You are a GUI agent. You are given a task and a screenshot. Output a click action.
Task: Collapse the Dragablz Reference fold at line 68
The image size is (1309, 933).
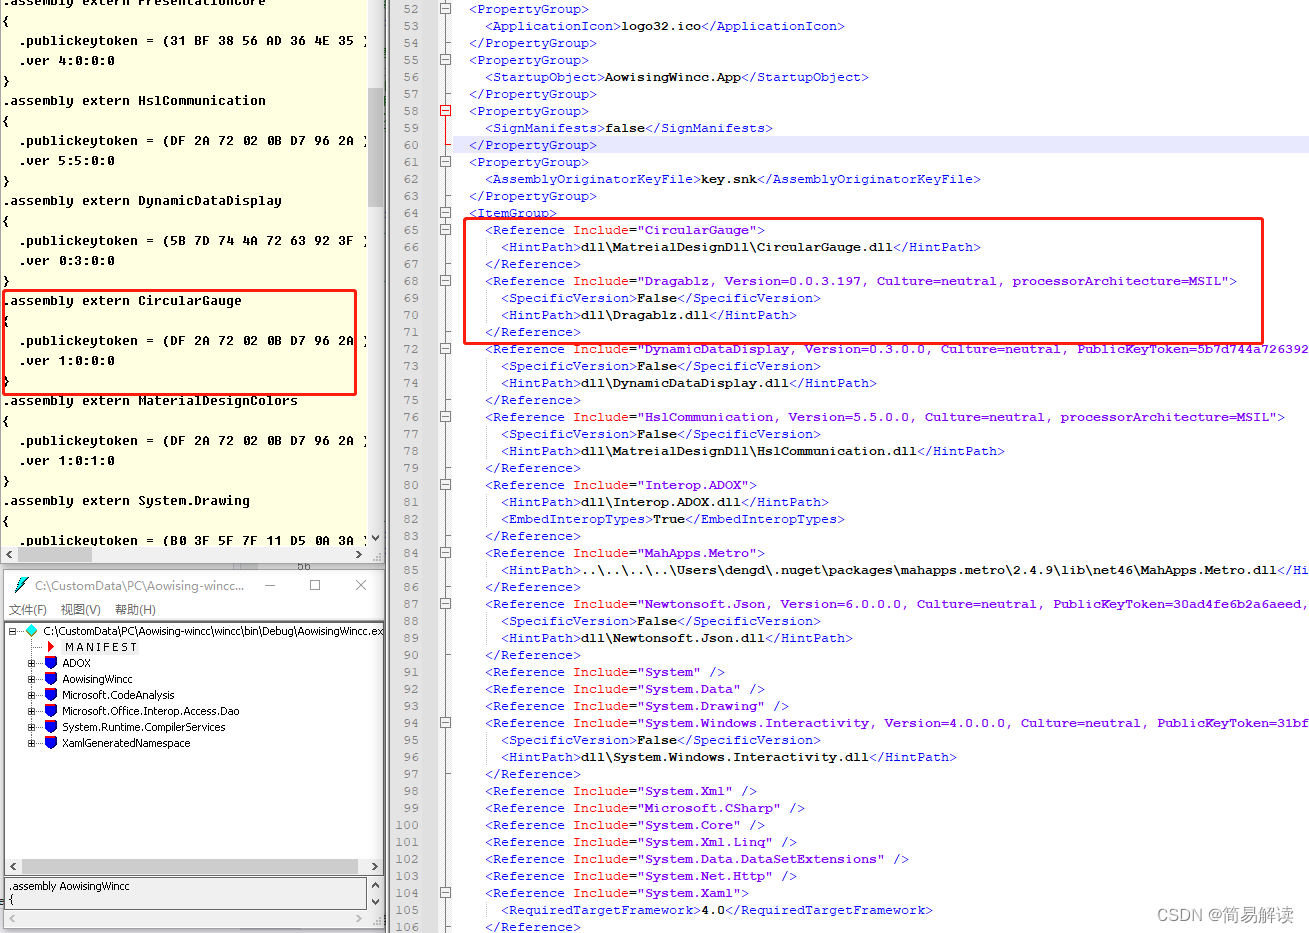(x=445, y=281)
